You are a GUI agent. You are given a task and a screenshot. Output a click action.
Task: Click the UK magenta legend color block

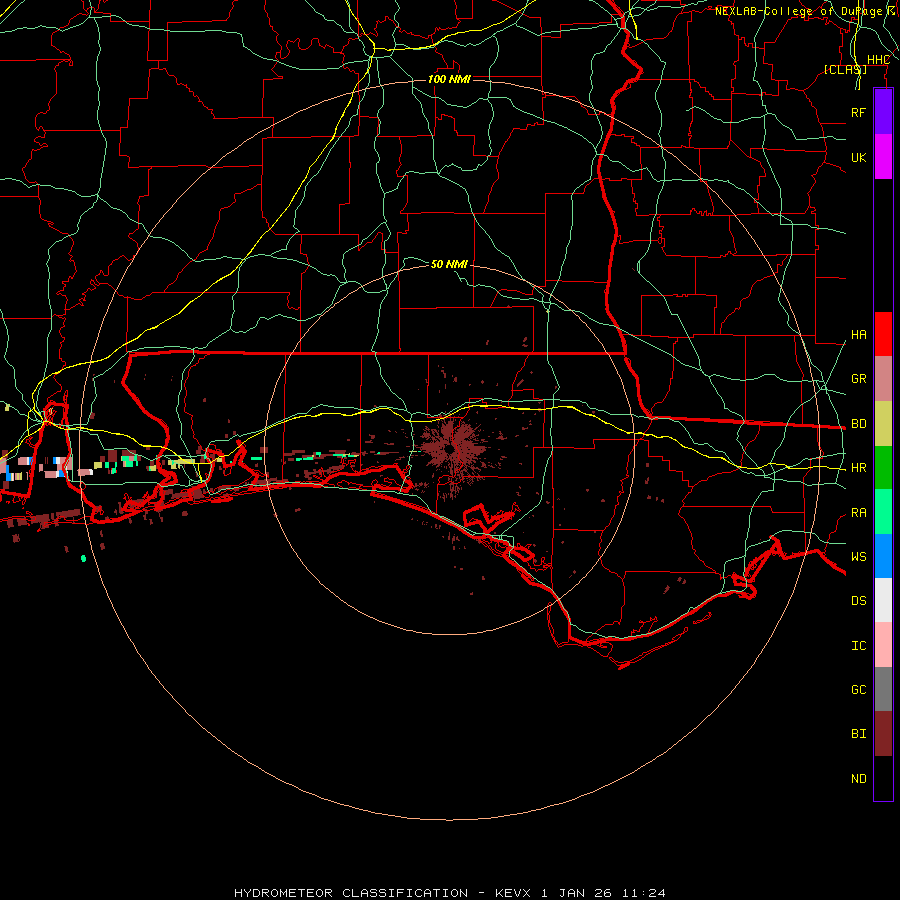[883, 157]
